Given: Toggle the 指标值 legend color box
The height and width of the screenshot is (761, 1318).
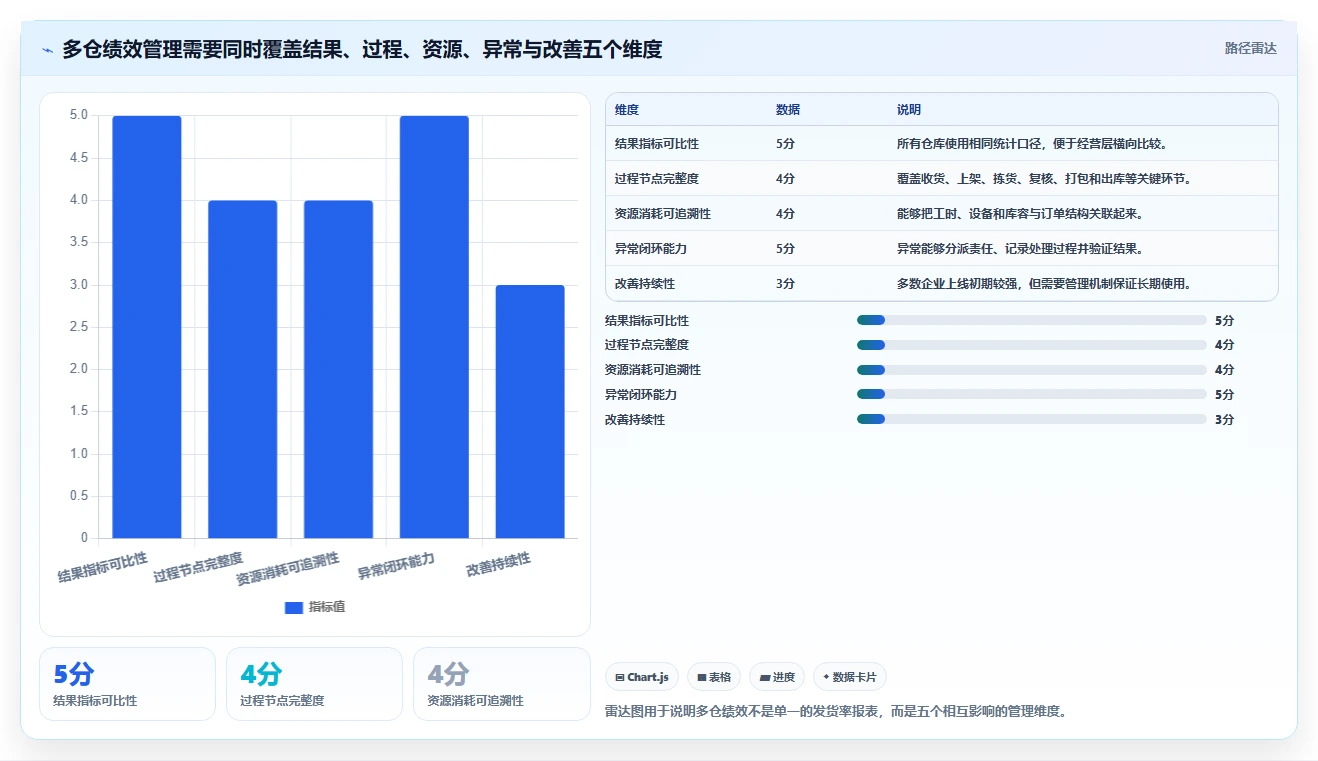Looking at the screenshot, I should (x=294, y=607).
